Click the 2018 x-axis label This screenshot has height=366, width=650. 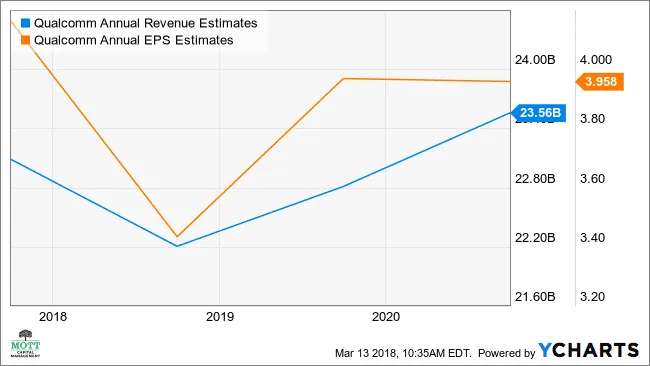point(53,317)
